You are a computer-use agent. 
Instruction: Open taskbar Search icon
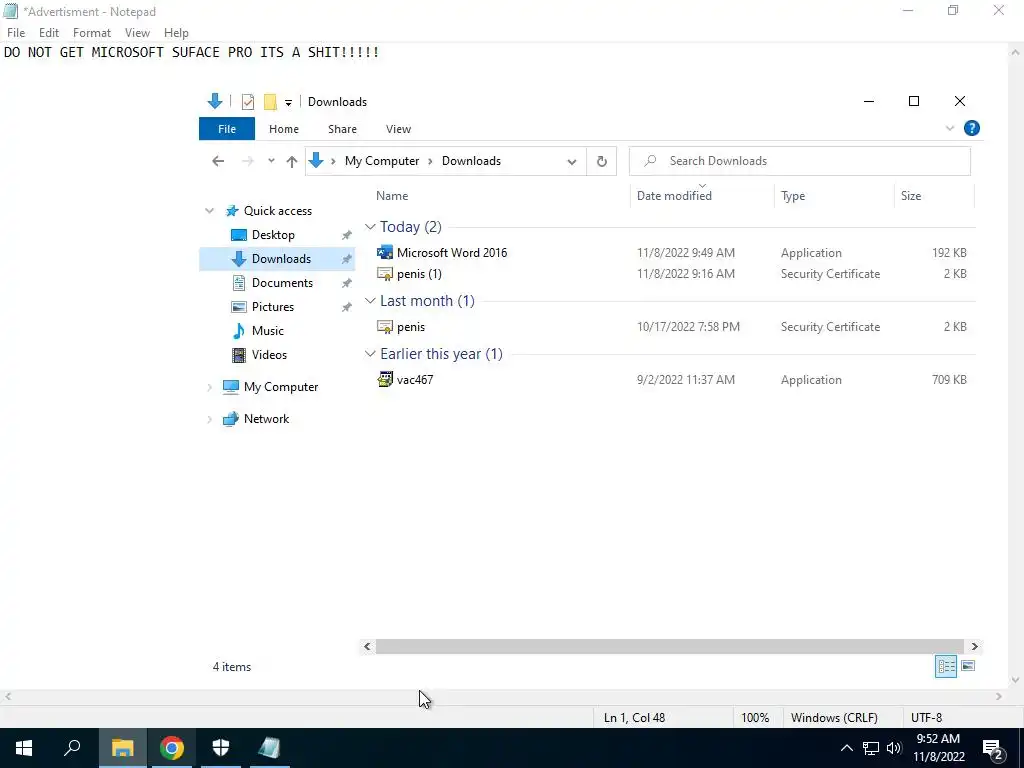point(72,748)
